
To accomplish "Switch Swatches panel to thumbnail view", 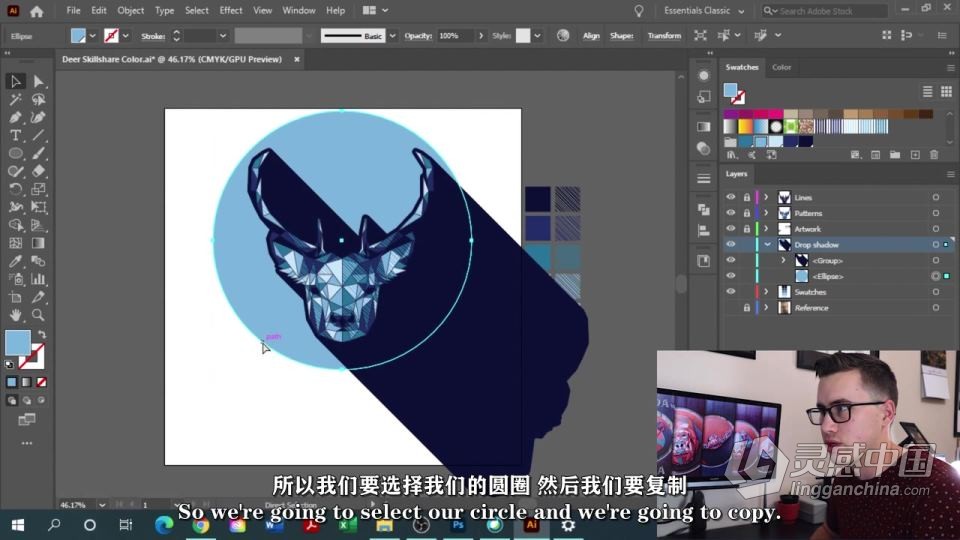I will tap(947, 91).
